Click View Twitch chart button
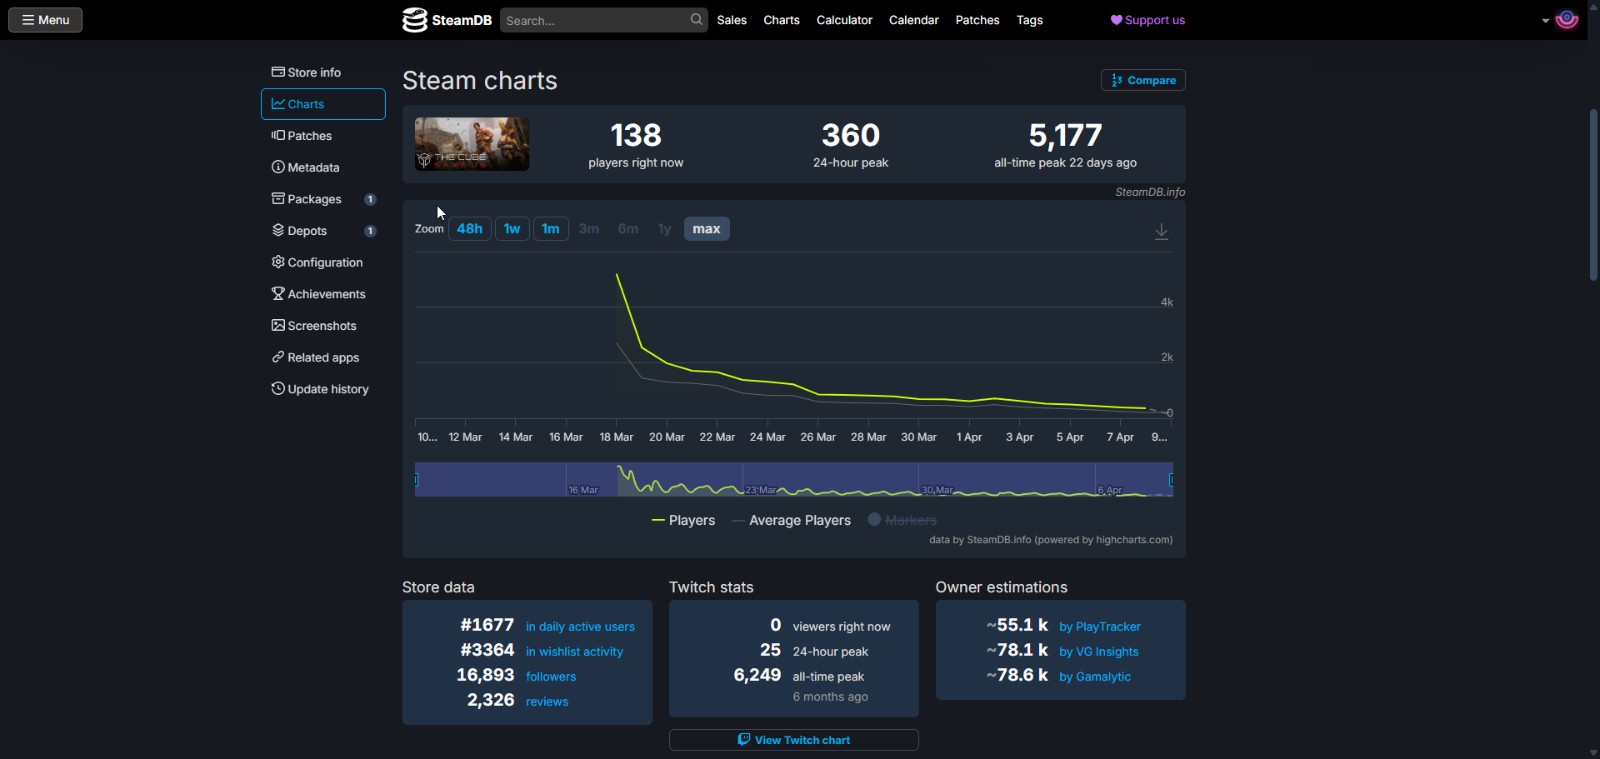The height and width of the screenshot is (759, 1600). pyautogui.click(x=793, y=740)
